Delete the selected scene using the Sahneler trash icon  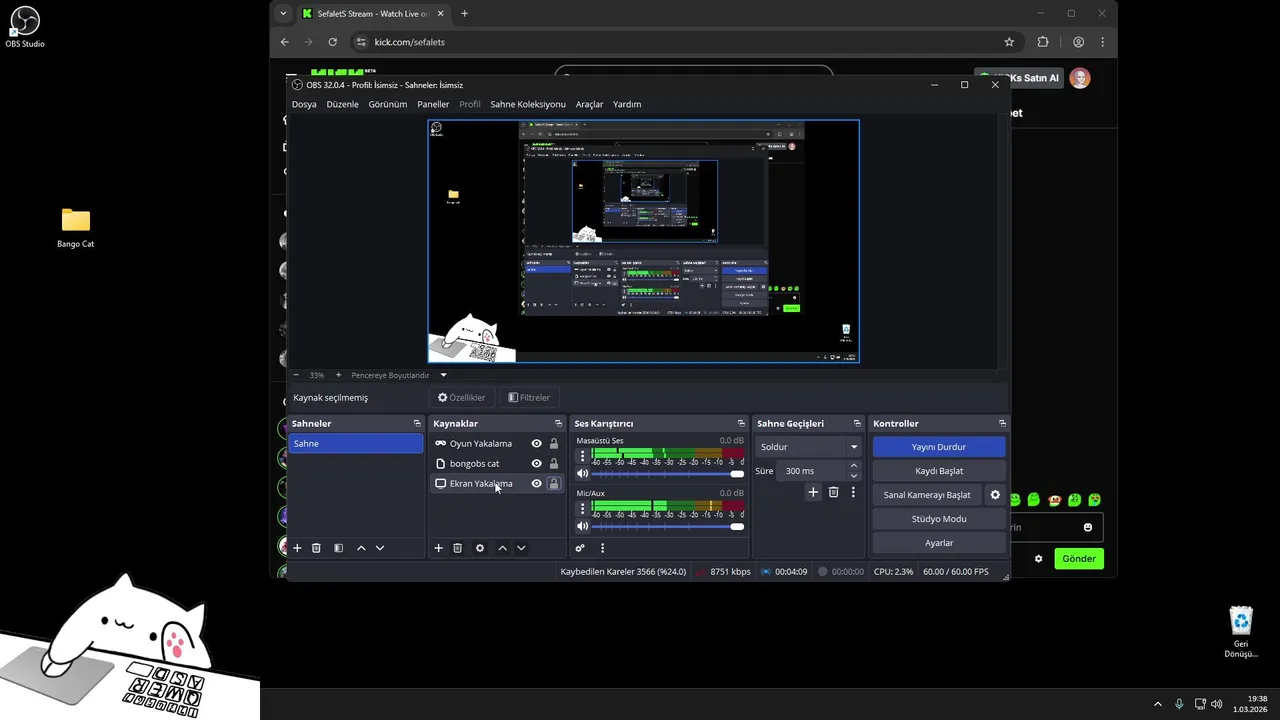pyautogui.click(x=316, y=548)
